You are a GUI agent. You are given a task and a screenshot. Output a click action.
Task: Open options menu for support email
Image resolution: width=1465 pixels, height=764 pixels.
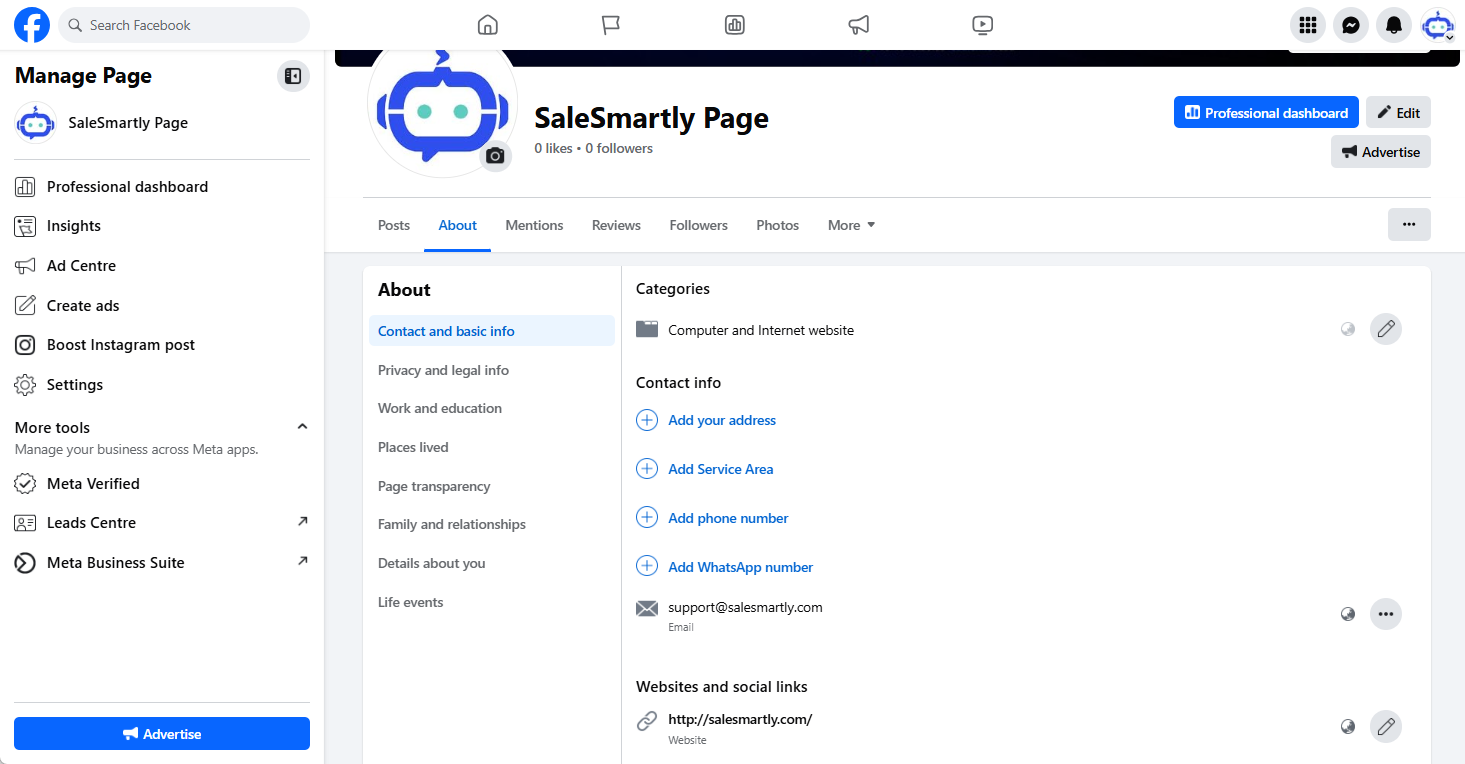1385,614
